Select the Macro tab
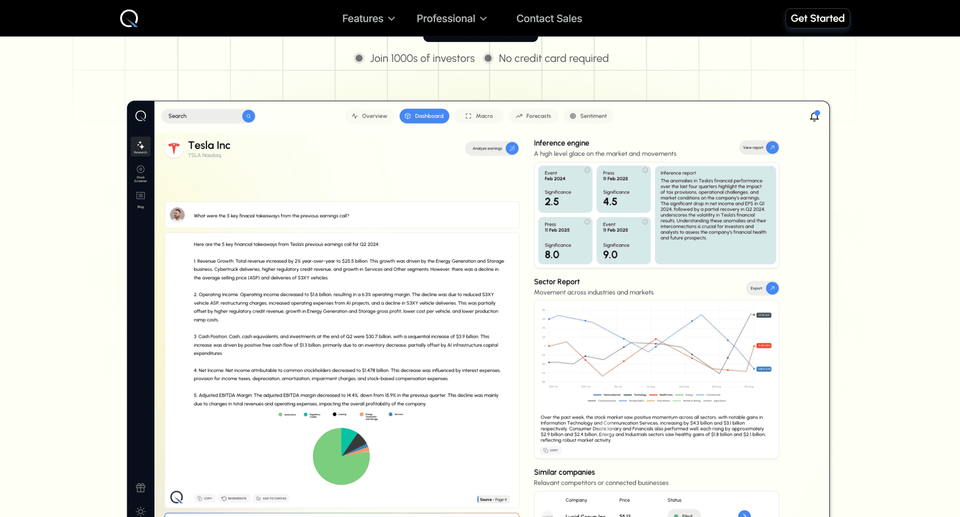The height and width of the screenshot is (517, 960). 479,116
